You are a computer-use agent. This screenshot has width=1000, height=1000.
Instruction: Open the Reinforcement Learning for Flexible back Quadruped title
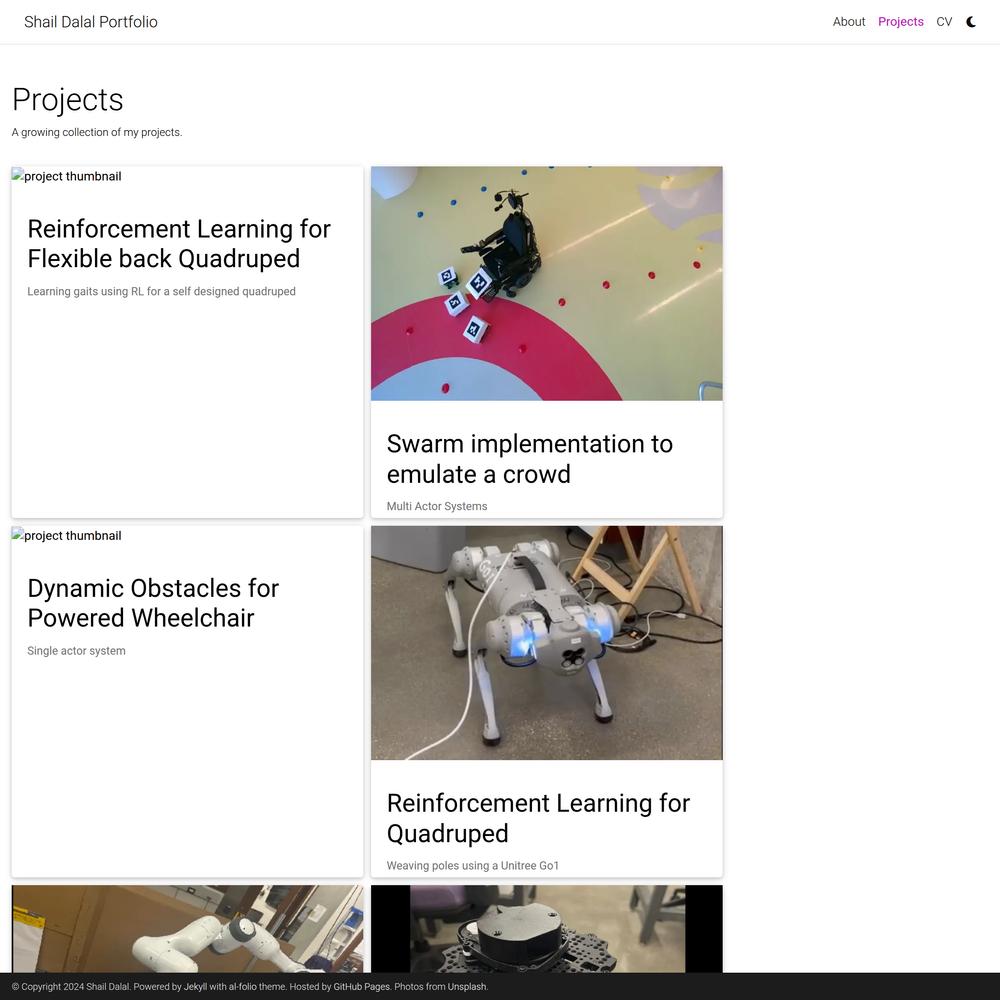179,244
